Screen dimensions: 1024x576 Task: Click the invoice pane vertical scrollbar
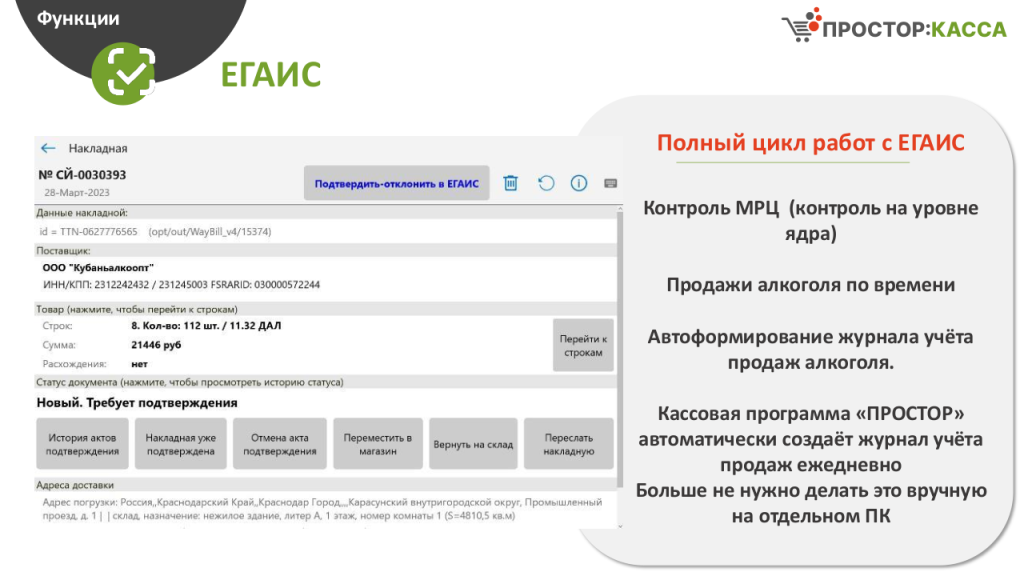620,349
